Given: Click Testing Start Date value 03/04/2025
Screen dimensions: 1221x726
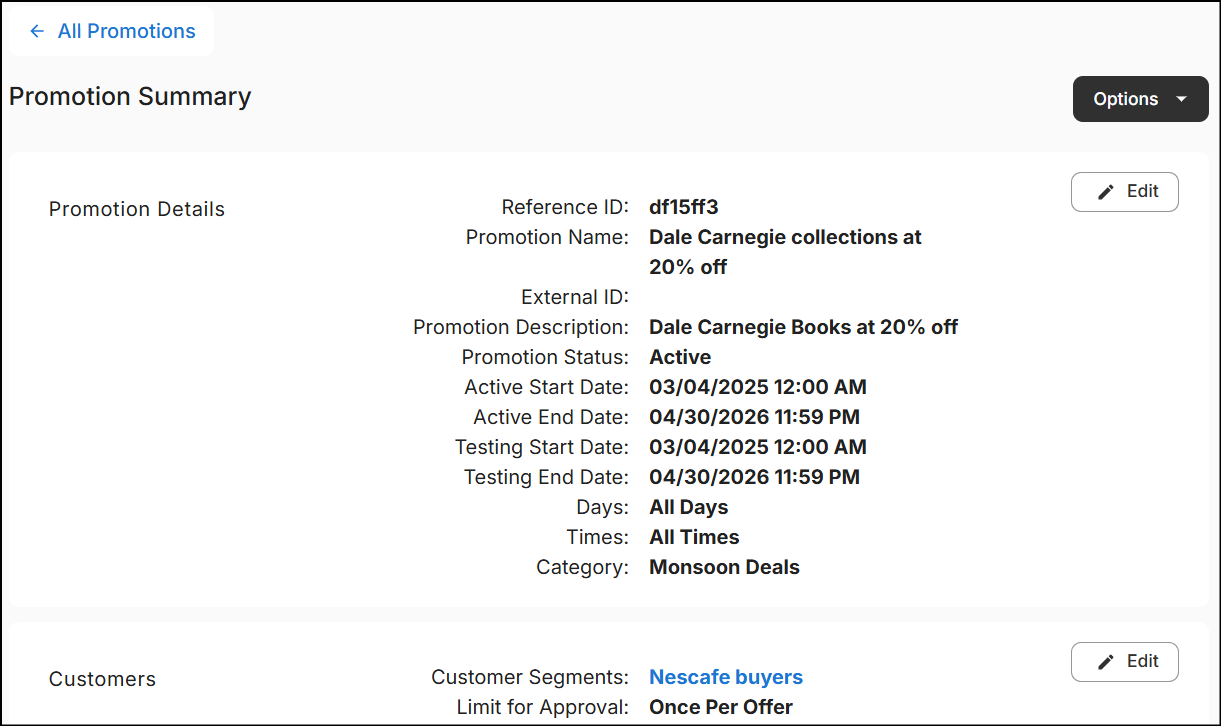Looking at the screenshot, I should click(758, 447).
